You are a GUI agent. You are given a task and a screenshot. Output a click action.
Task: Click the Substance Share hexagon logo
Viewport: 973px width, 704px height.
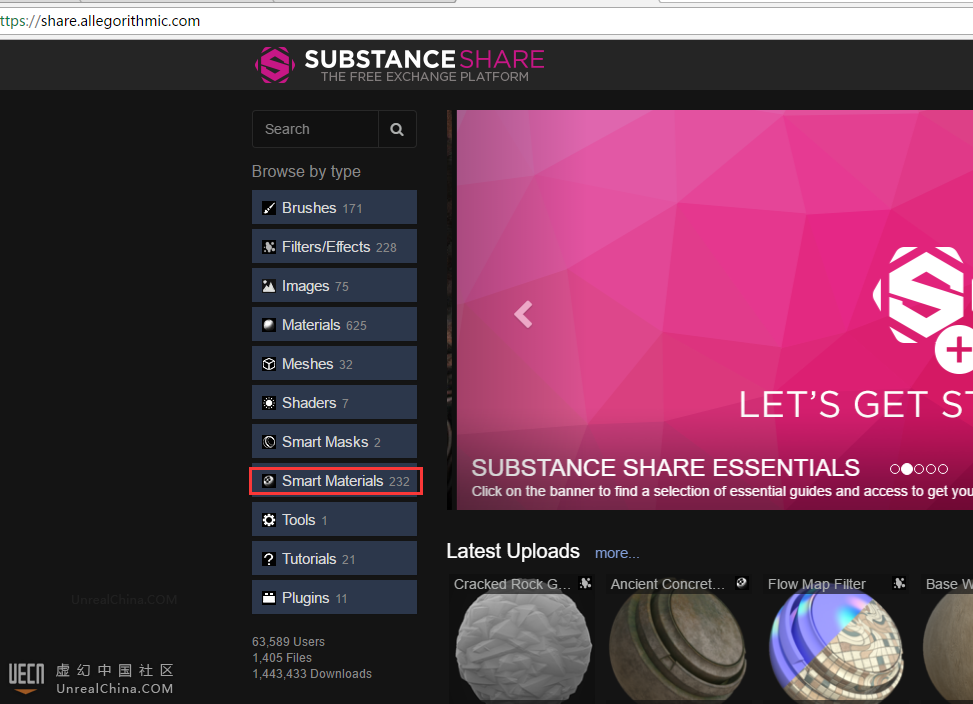point(274,65)
